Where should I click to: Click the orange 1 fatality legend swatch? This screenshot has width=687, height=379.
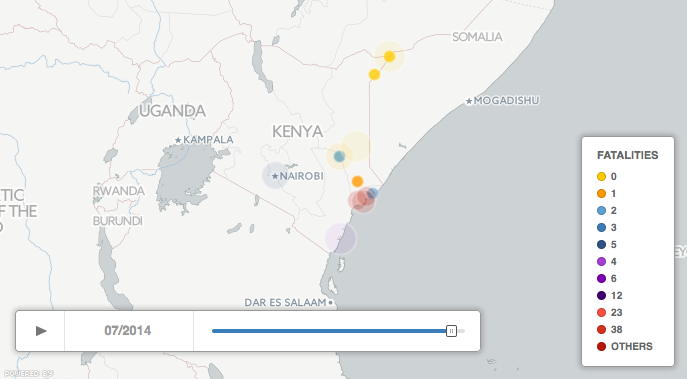click(602, 194)
